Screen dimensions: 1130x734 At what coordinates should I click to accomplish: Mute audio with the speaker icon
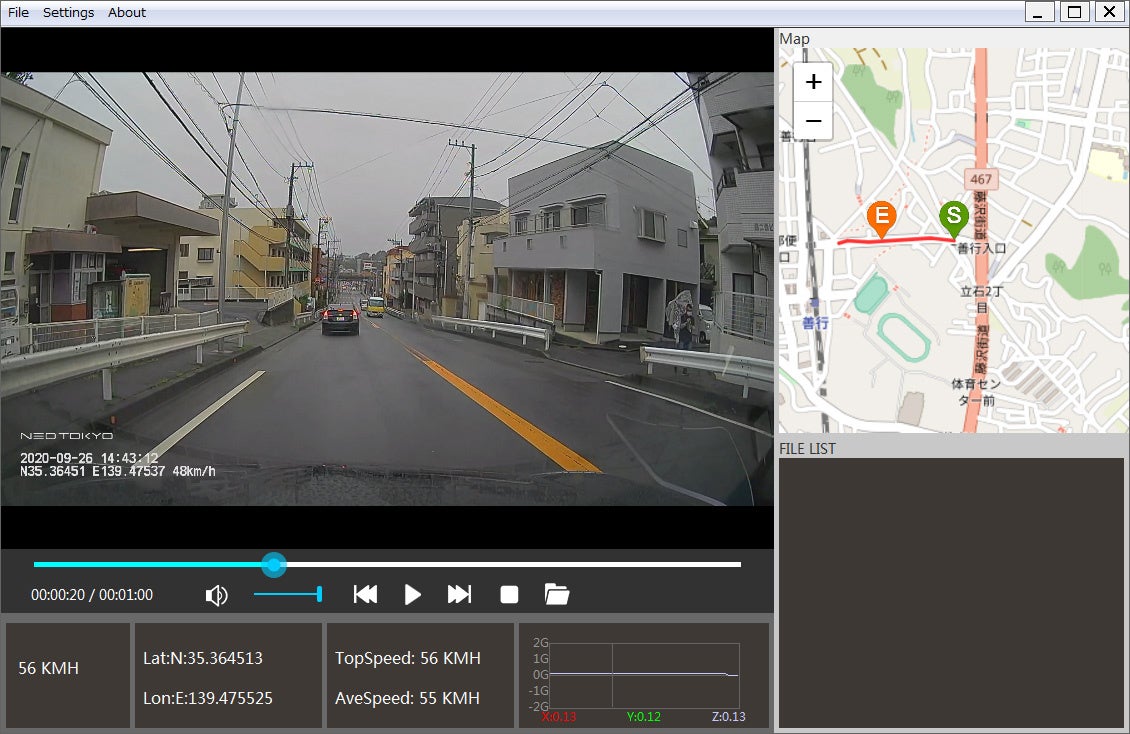pos(216,595)
